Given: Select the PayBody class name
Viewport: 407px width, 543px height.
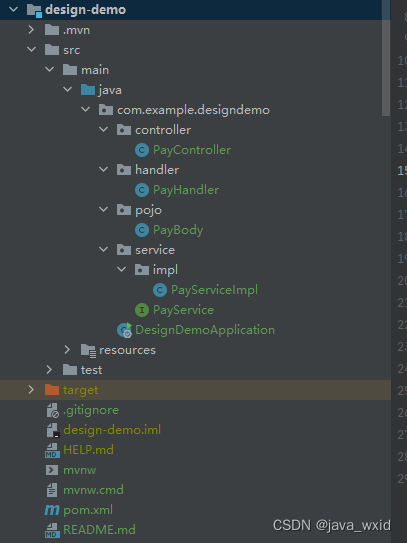Looking at the screenshot, I should 178,230.
